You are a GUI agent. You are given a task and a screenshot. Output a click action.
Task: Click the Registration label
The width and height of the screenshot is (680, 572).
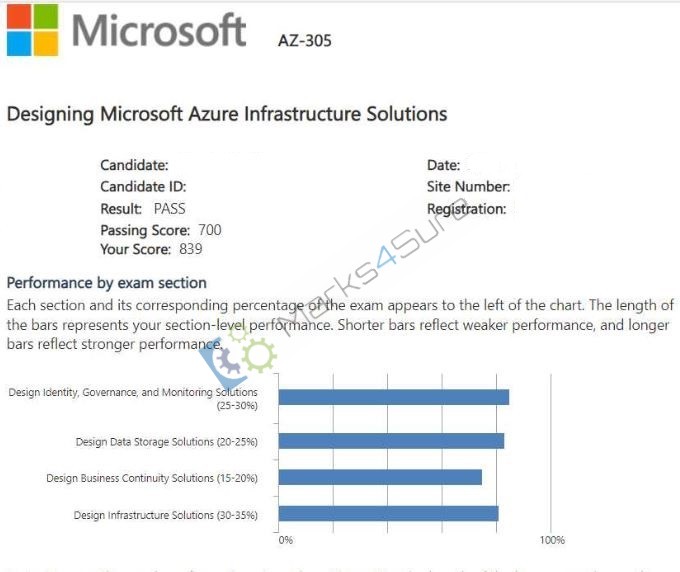pos(467,209)
